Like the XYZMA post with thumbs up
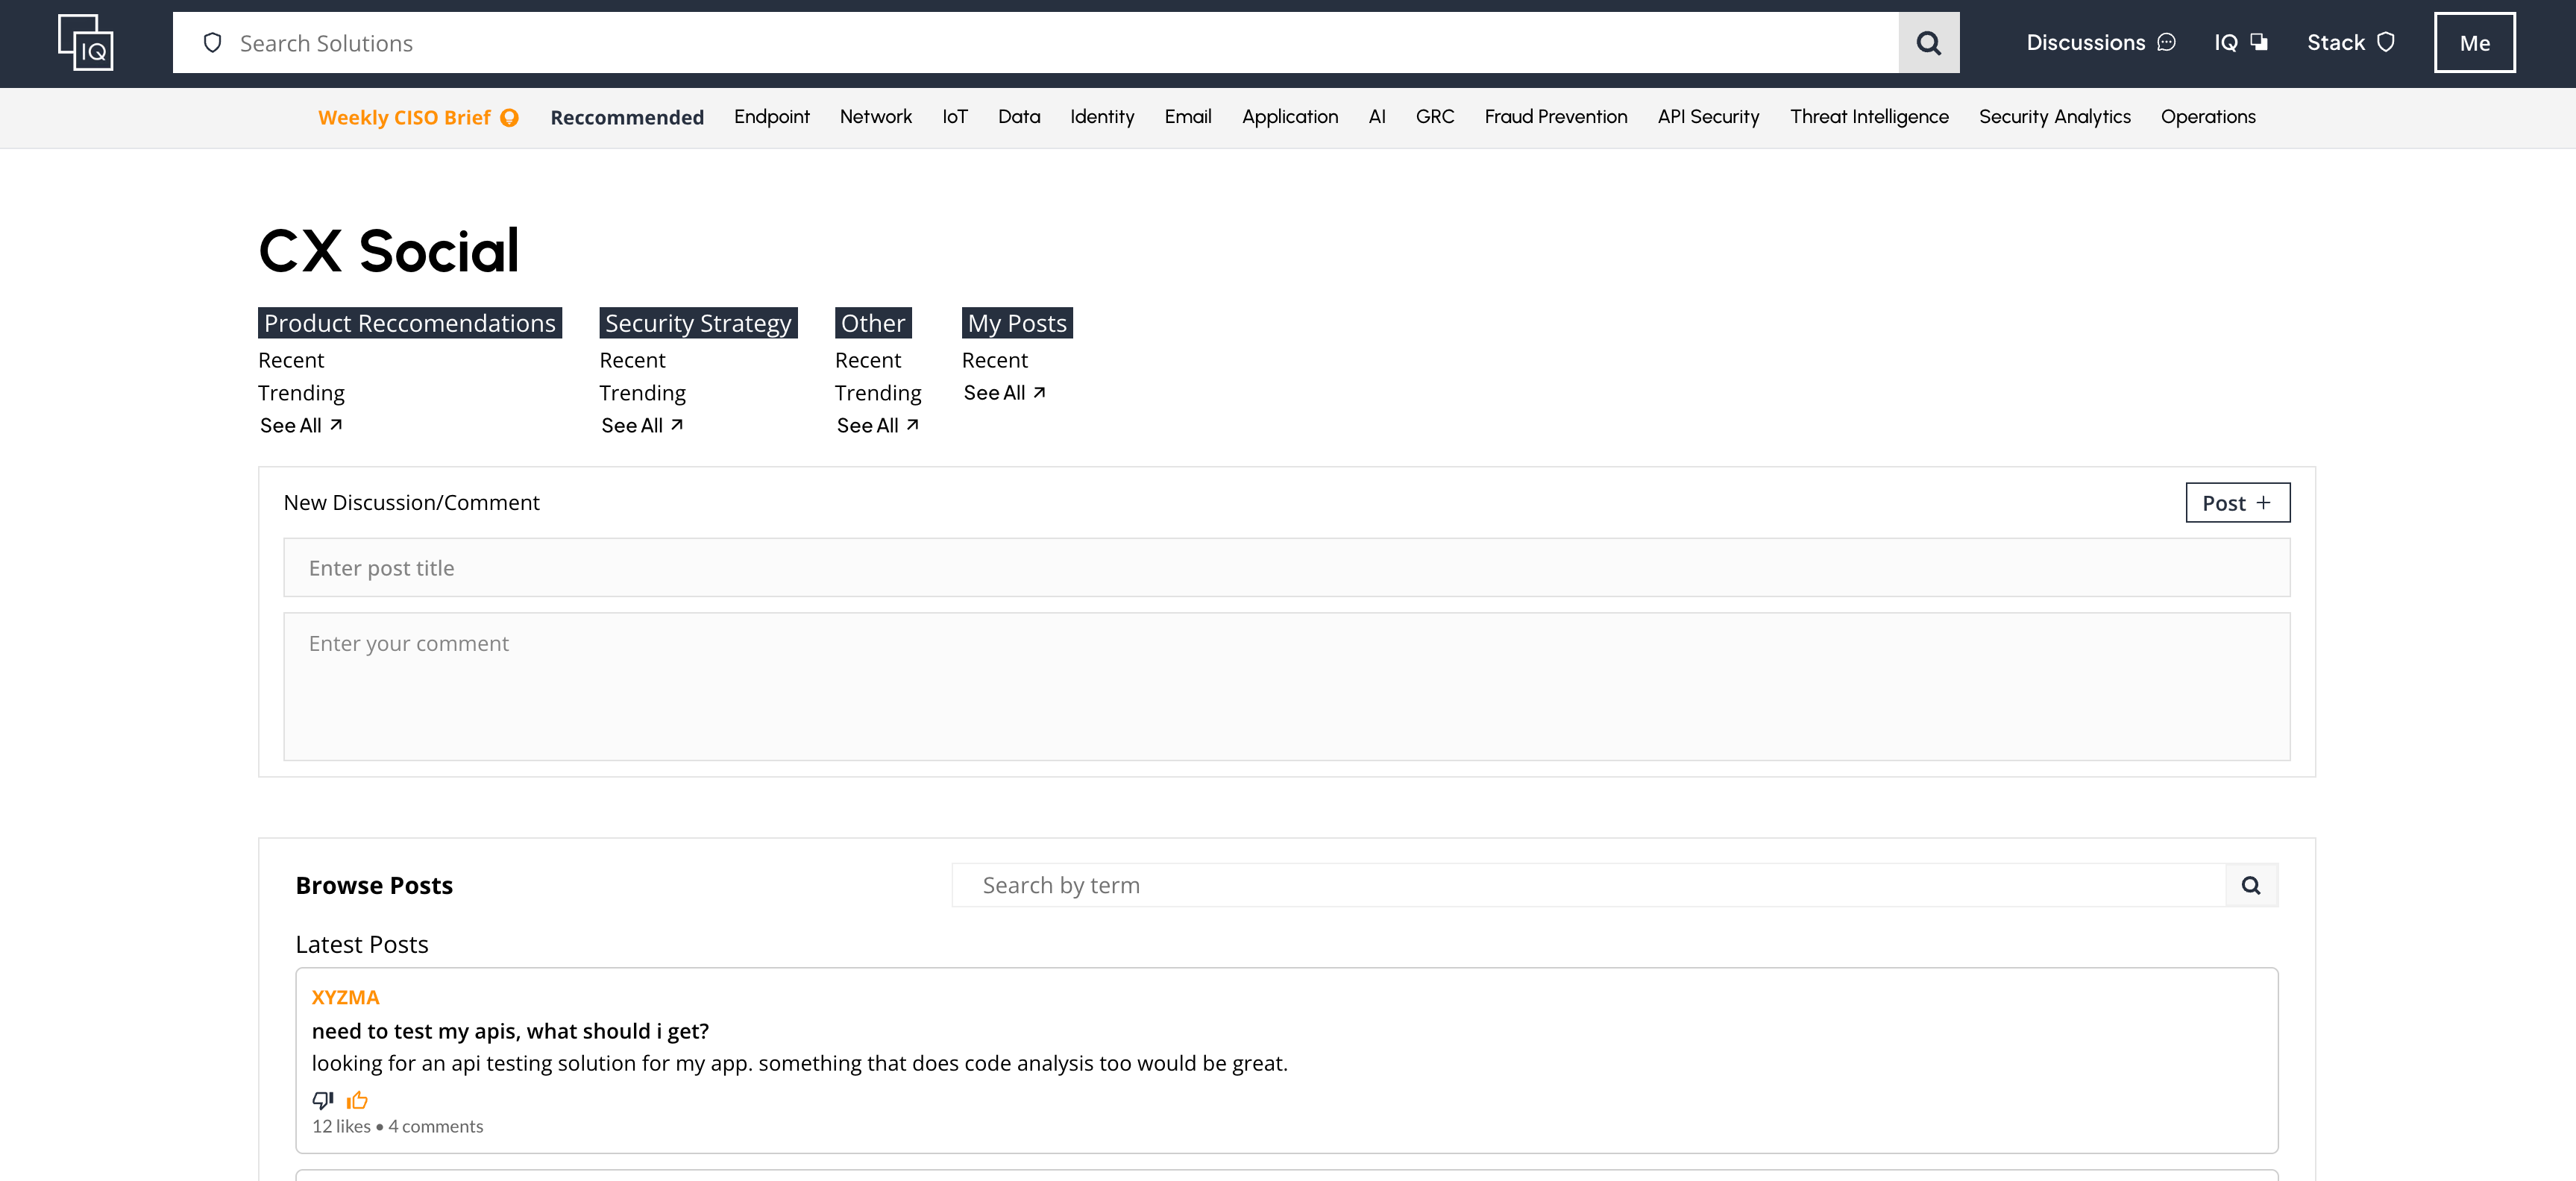This screenshot has width=2576, height=1181. [357, 1100]
